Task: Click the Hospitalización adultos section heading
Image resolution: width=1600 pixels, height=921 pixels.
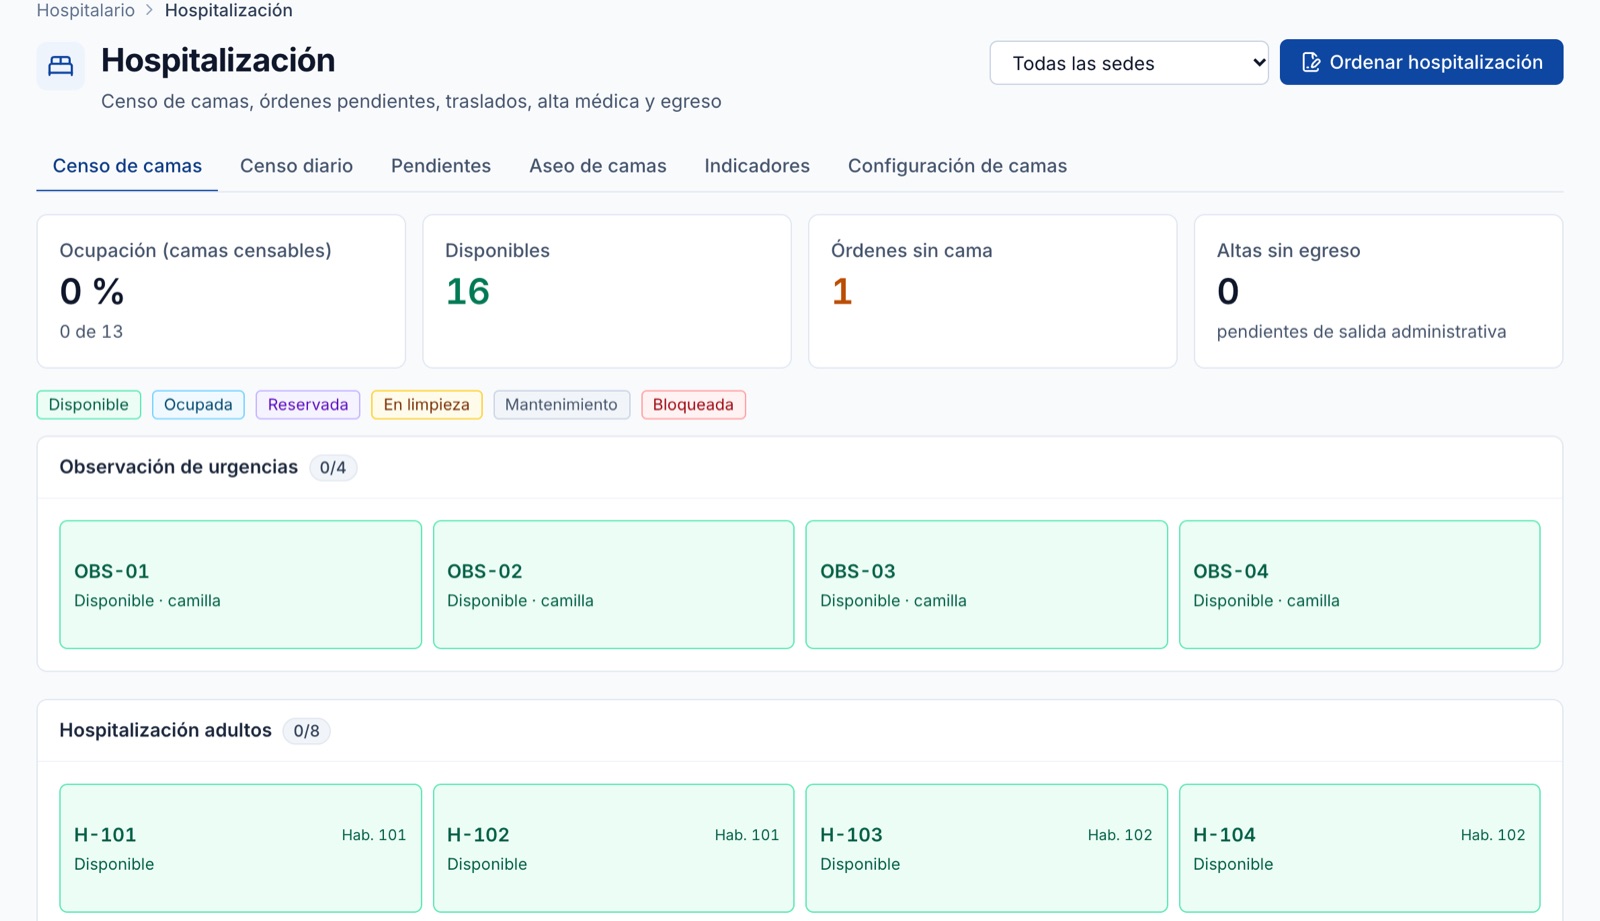Action: [165, 730]
